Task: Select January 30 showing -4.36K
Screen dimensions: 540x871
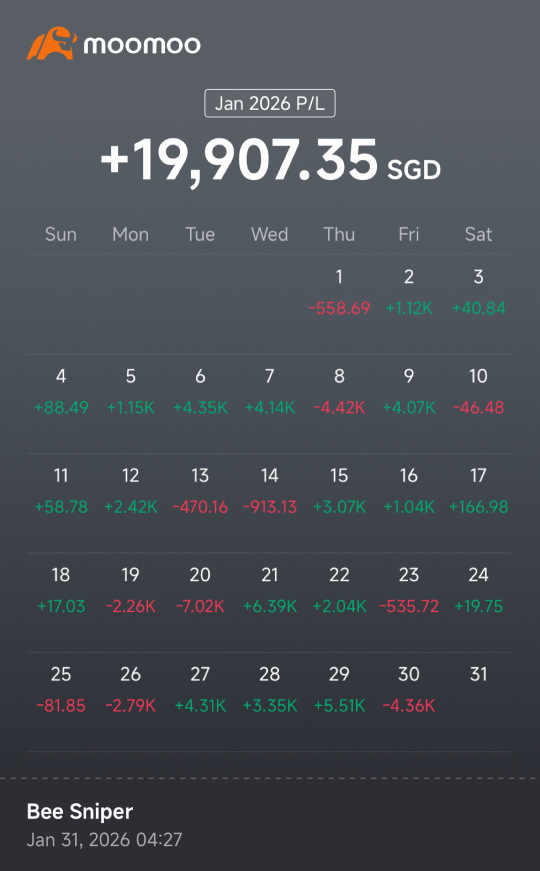Action: [409, 690]
